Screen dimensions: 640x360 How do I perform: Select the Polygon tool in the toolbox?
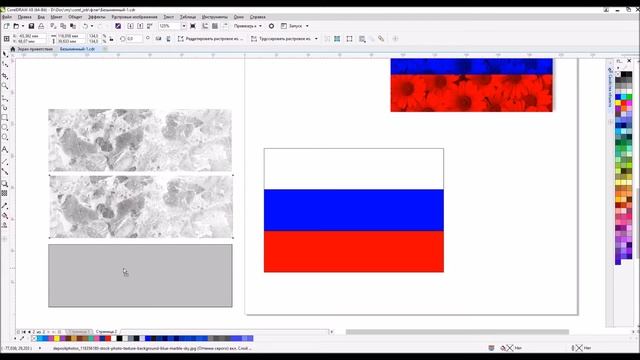[5, 138]
